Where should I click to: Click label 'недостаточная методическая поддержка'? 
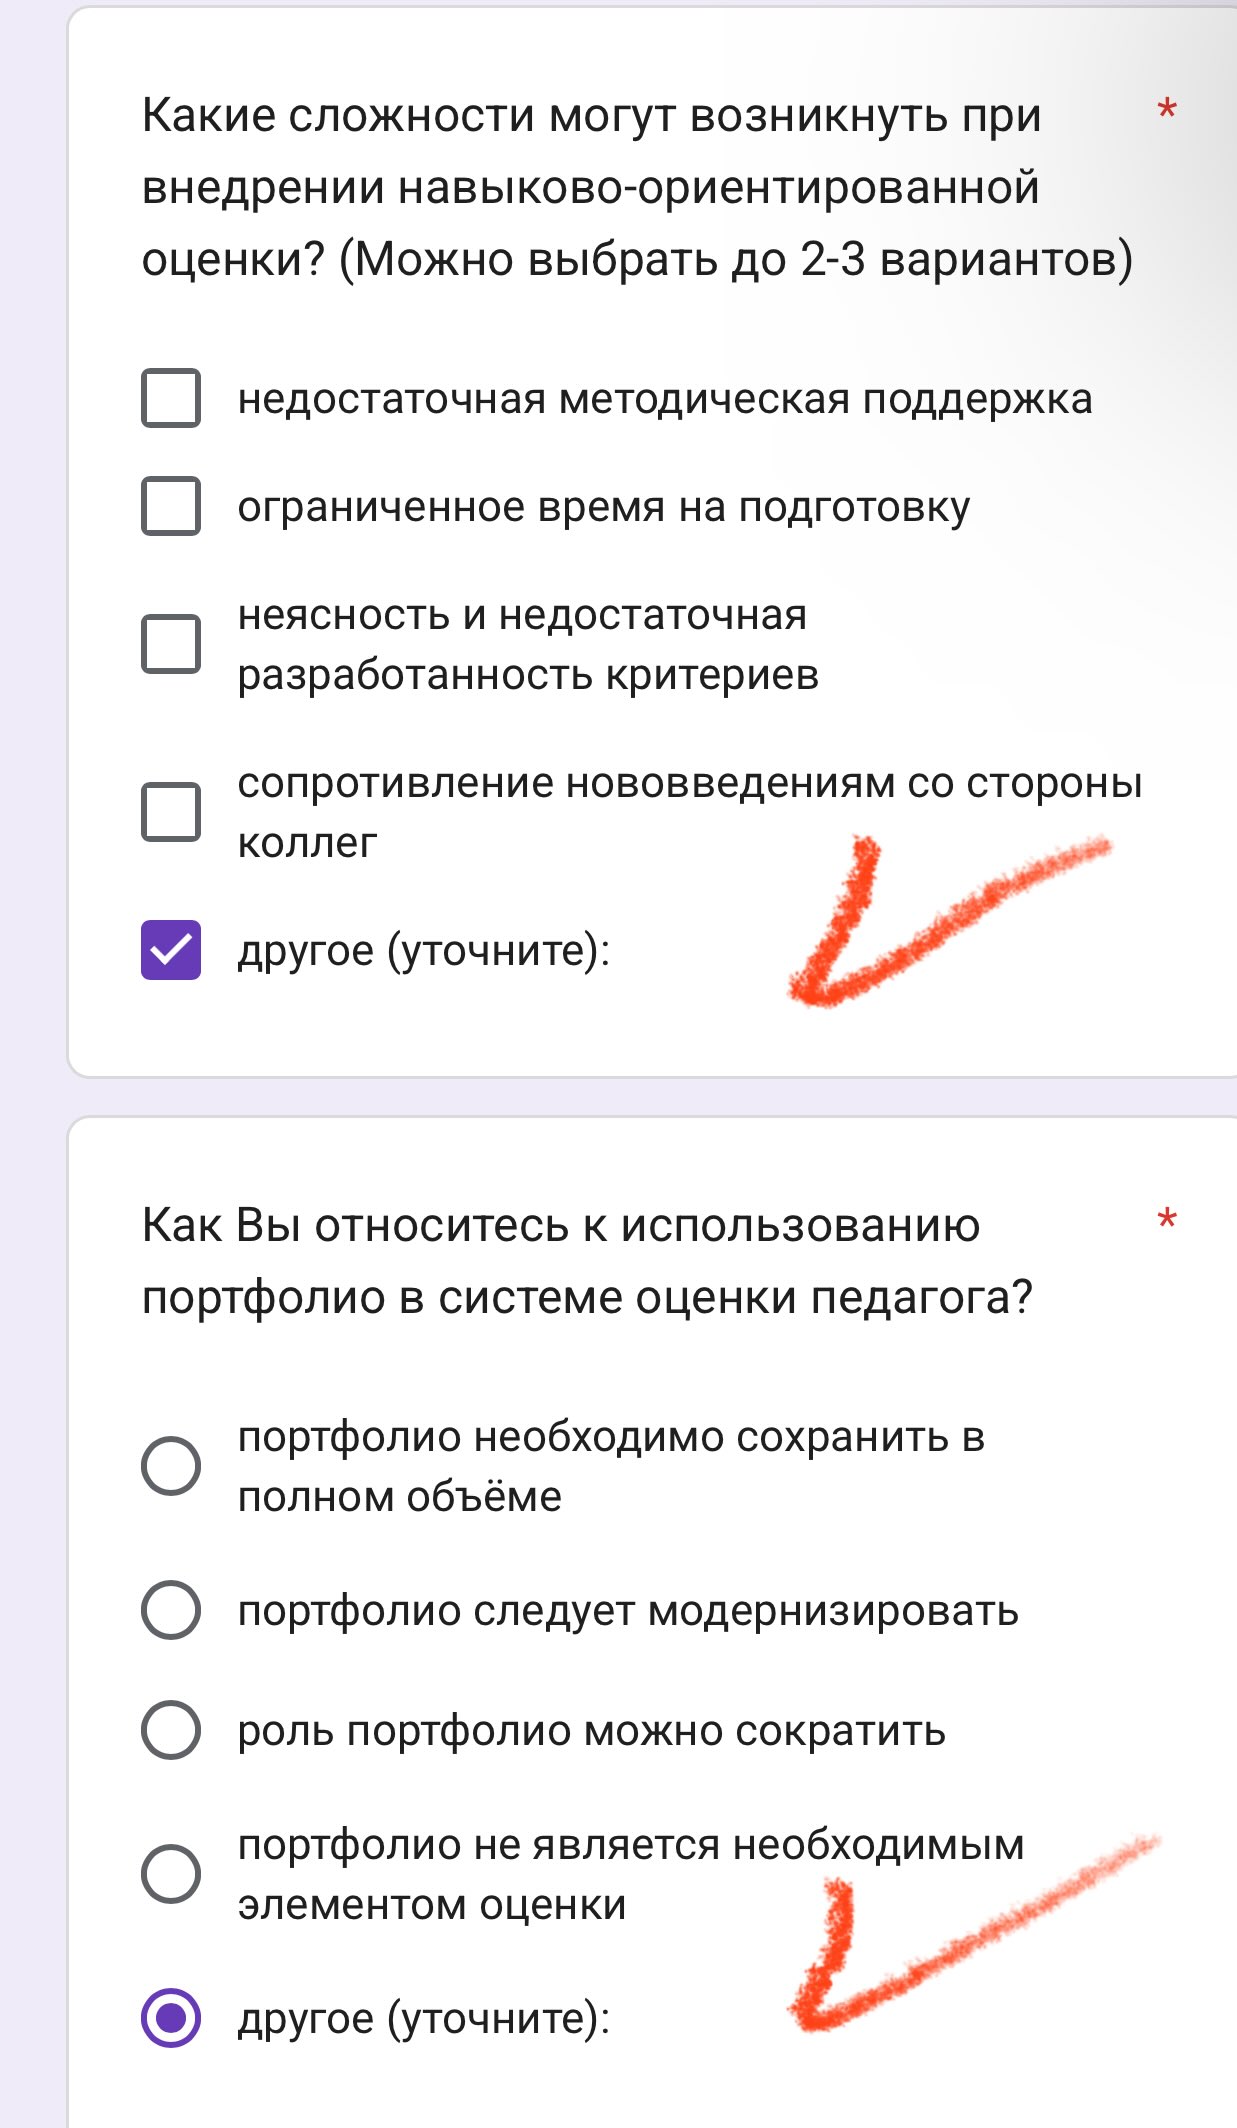click(x=665, y=399)
